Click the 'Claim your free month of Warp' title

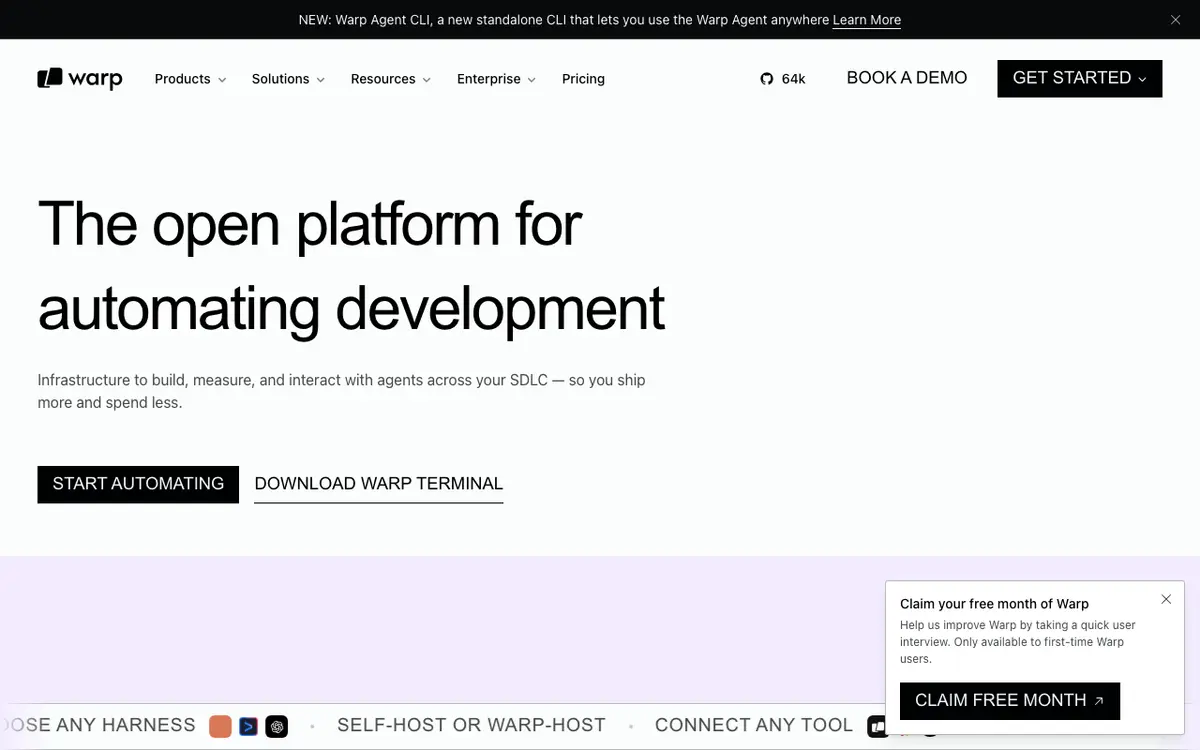click(994, 604)
